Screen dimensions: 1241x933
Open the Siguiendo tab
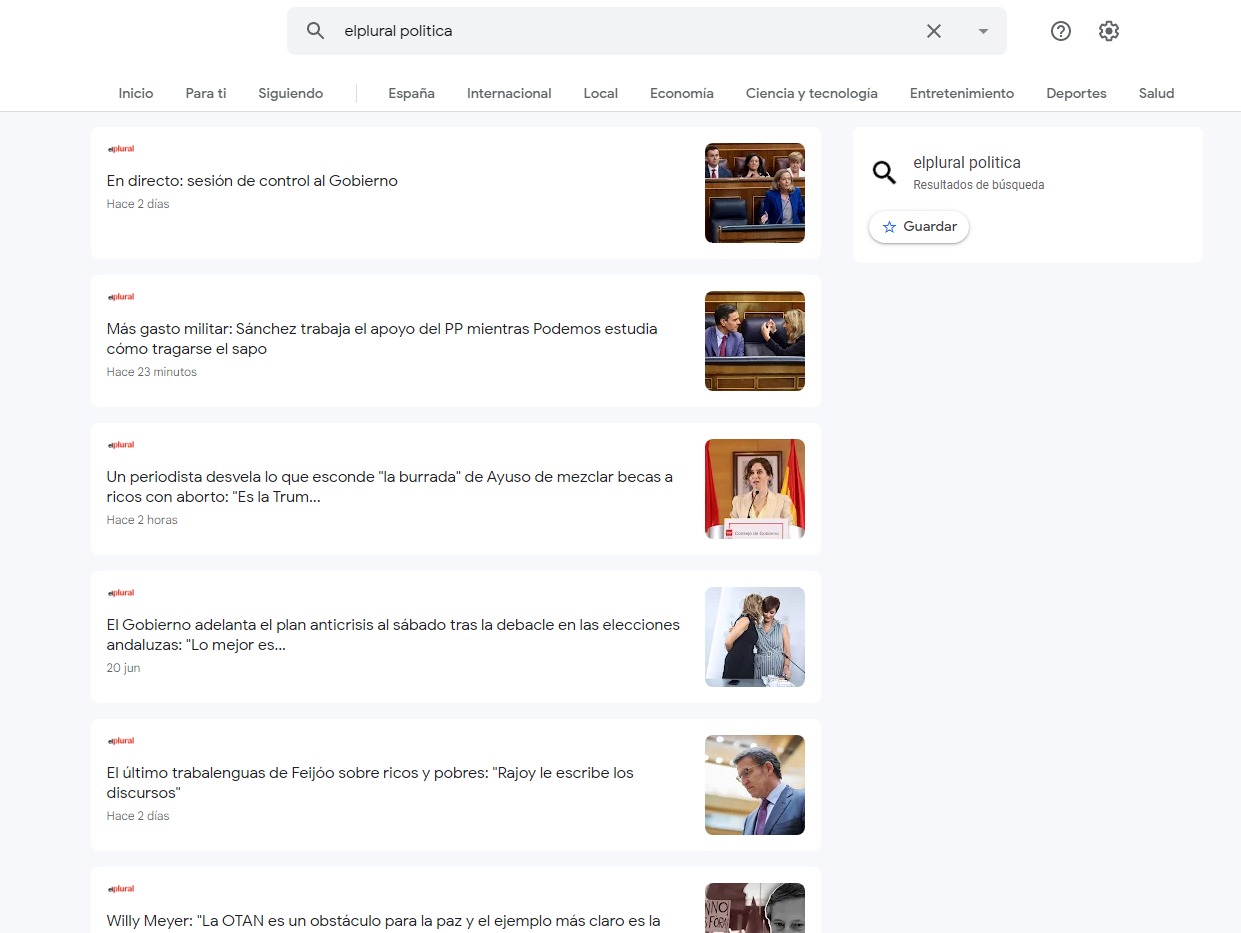coord(291,93)
